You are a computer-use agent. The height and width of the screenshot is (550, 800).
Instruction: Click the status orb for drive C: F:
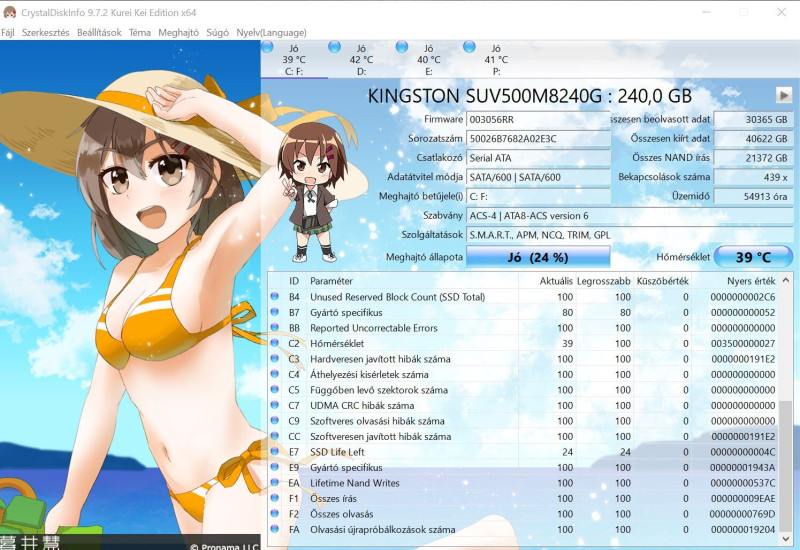coord(267,47)
